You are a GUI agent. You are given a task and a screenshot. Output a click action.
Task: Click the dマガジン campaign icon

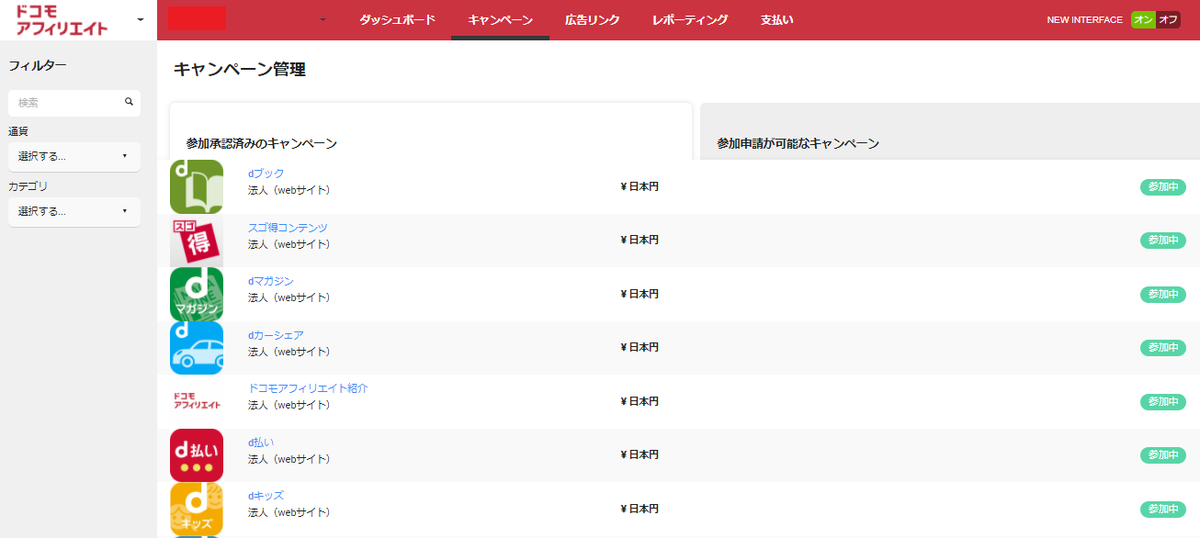pyautogui.click(x=196, y=294)
